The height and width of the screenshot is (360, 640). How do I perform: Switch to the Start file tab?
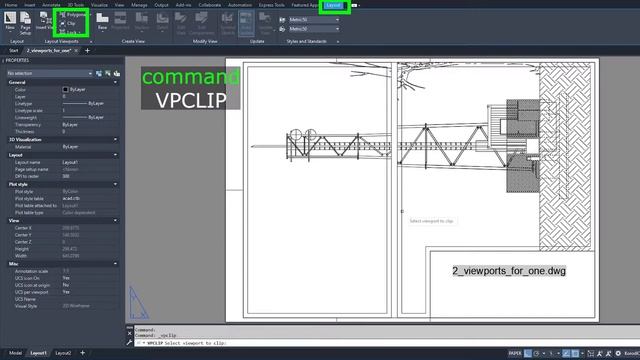coord(14,51)
